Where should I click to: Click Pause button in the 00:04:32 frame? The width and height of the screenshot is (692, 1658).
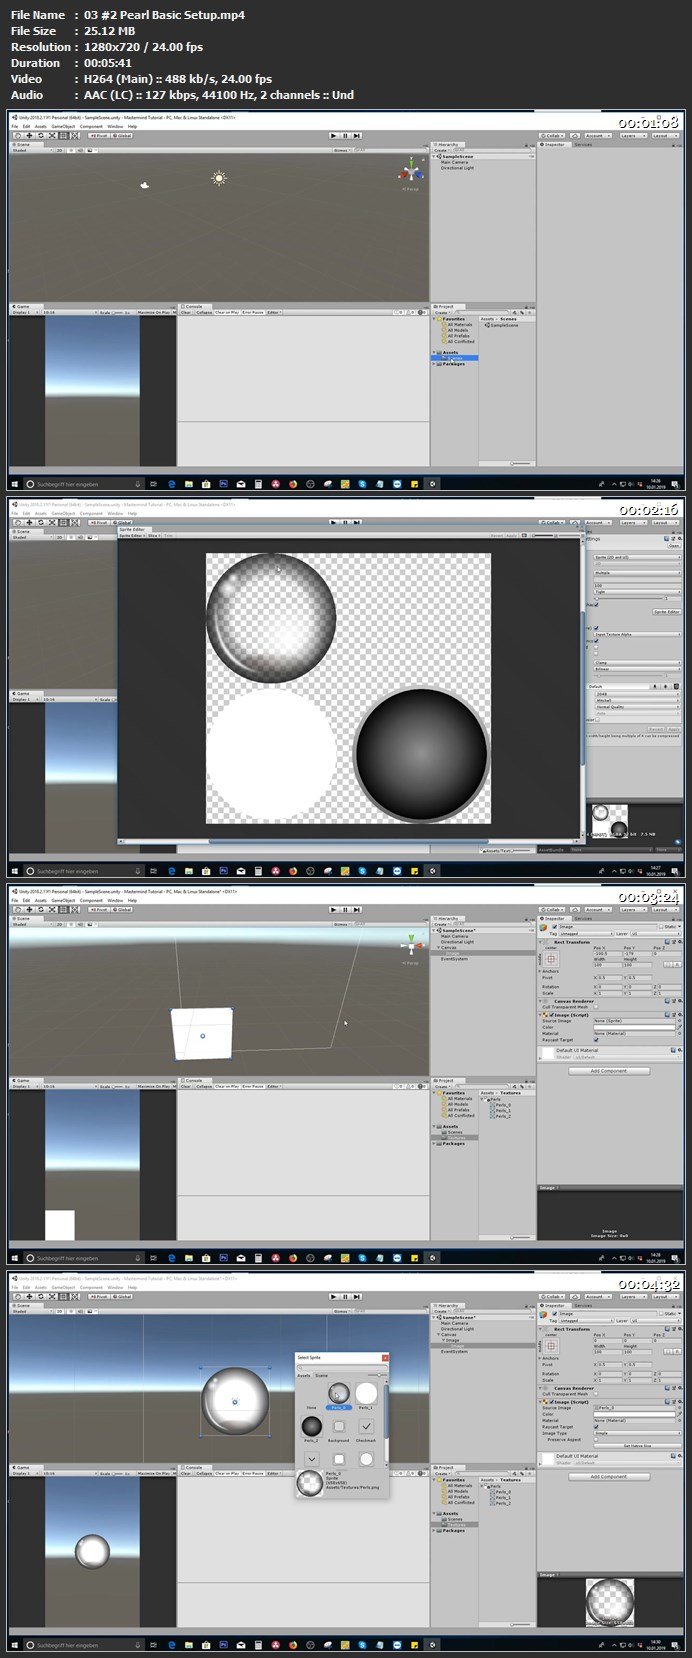tap(346, 1296)
